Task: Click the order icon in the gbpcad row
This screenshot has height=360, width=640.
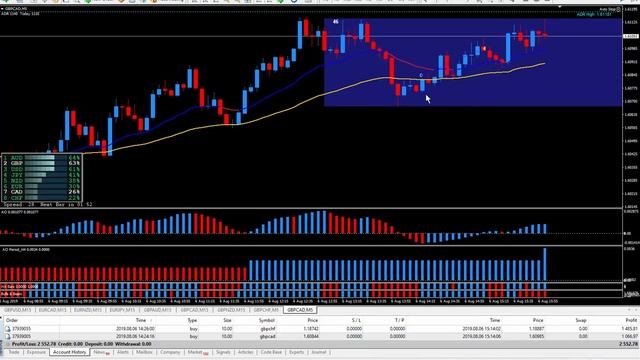Action: [x=7, y=336]
